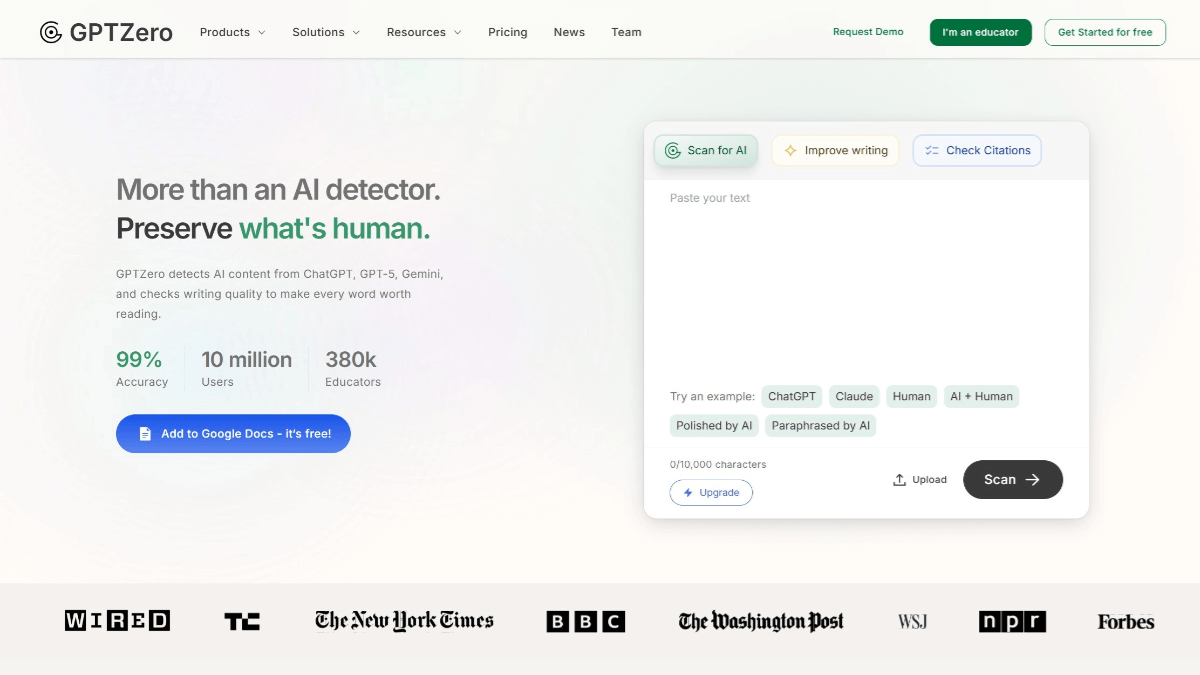The image size is (1200, 675).
Task: Select the ChatGPT example chip
Action: pyautogui.click(x=792, y=397)
